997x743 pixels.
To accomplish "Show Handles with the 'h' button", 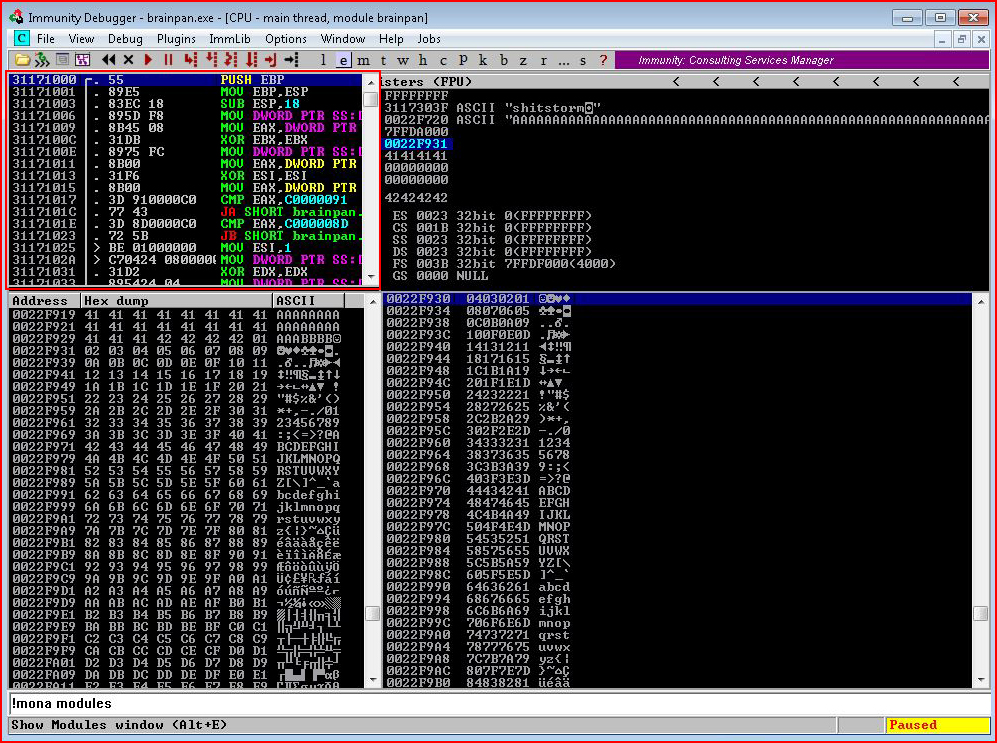I will pos(423,60).
